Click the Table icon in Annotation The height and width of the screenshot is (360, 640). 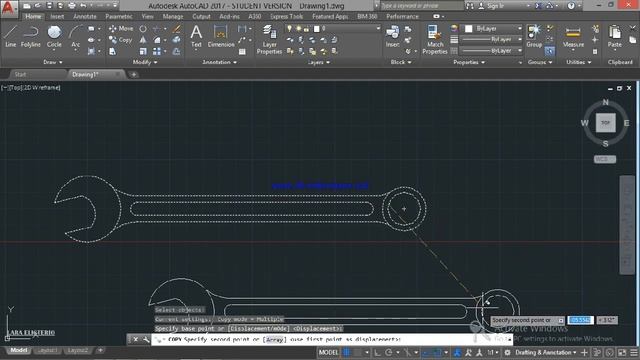pyautogui.click(x=242, y=51)
